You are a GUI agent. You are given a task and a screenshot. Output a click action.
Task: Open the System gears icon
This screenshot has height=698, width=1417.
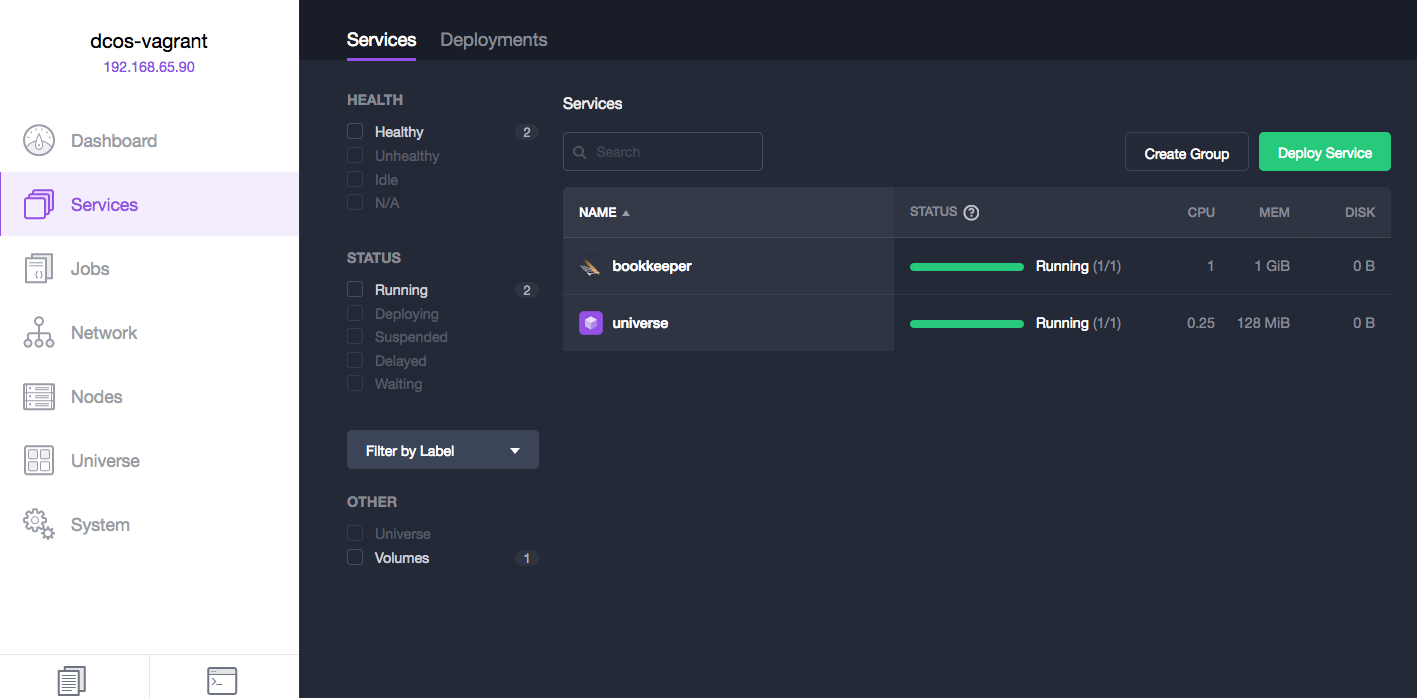[x=39, y=525]
